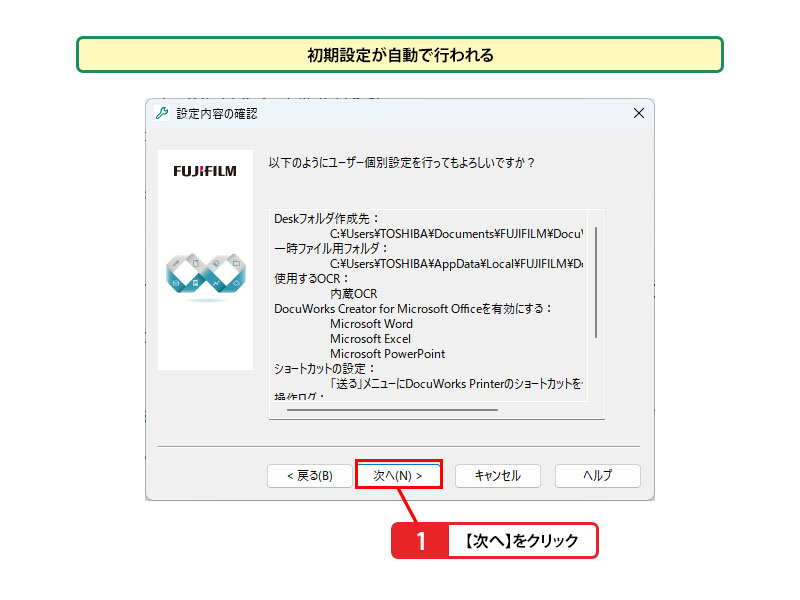Viewport: 800px width, 600px height.
Task: Select the 'Microsoft PowerPoint' entry
Action: point(387,354)
